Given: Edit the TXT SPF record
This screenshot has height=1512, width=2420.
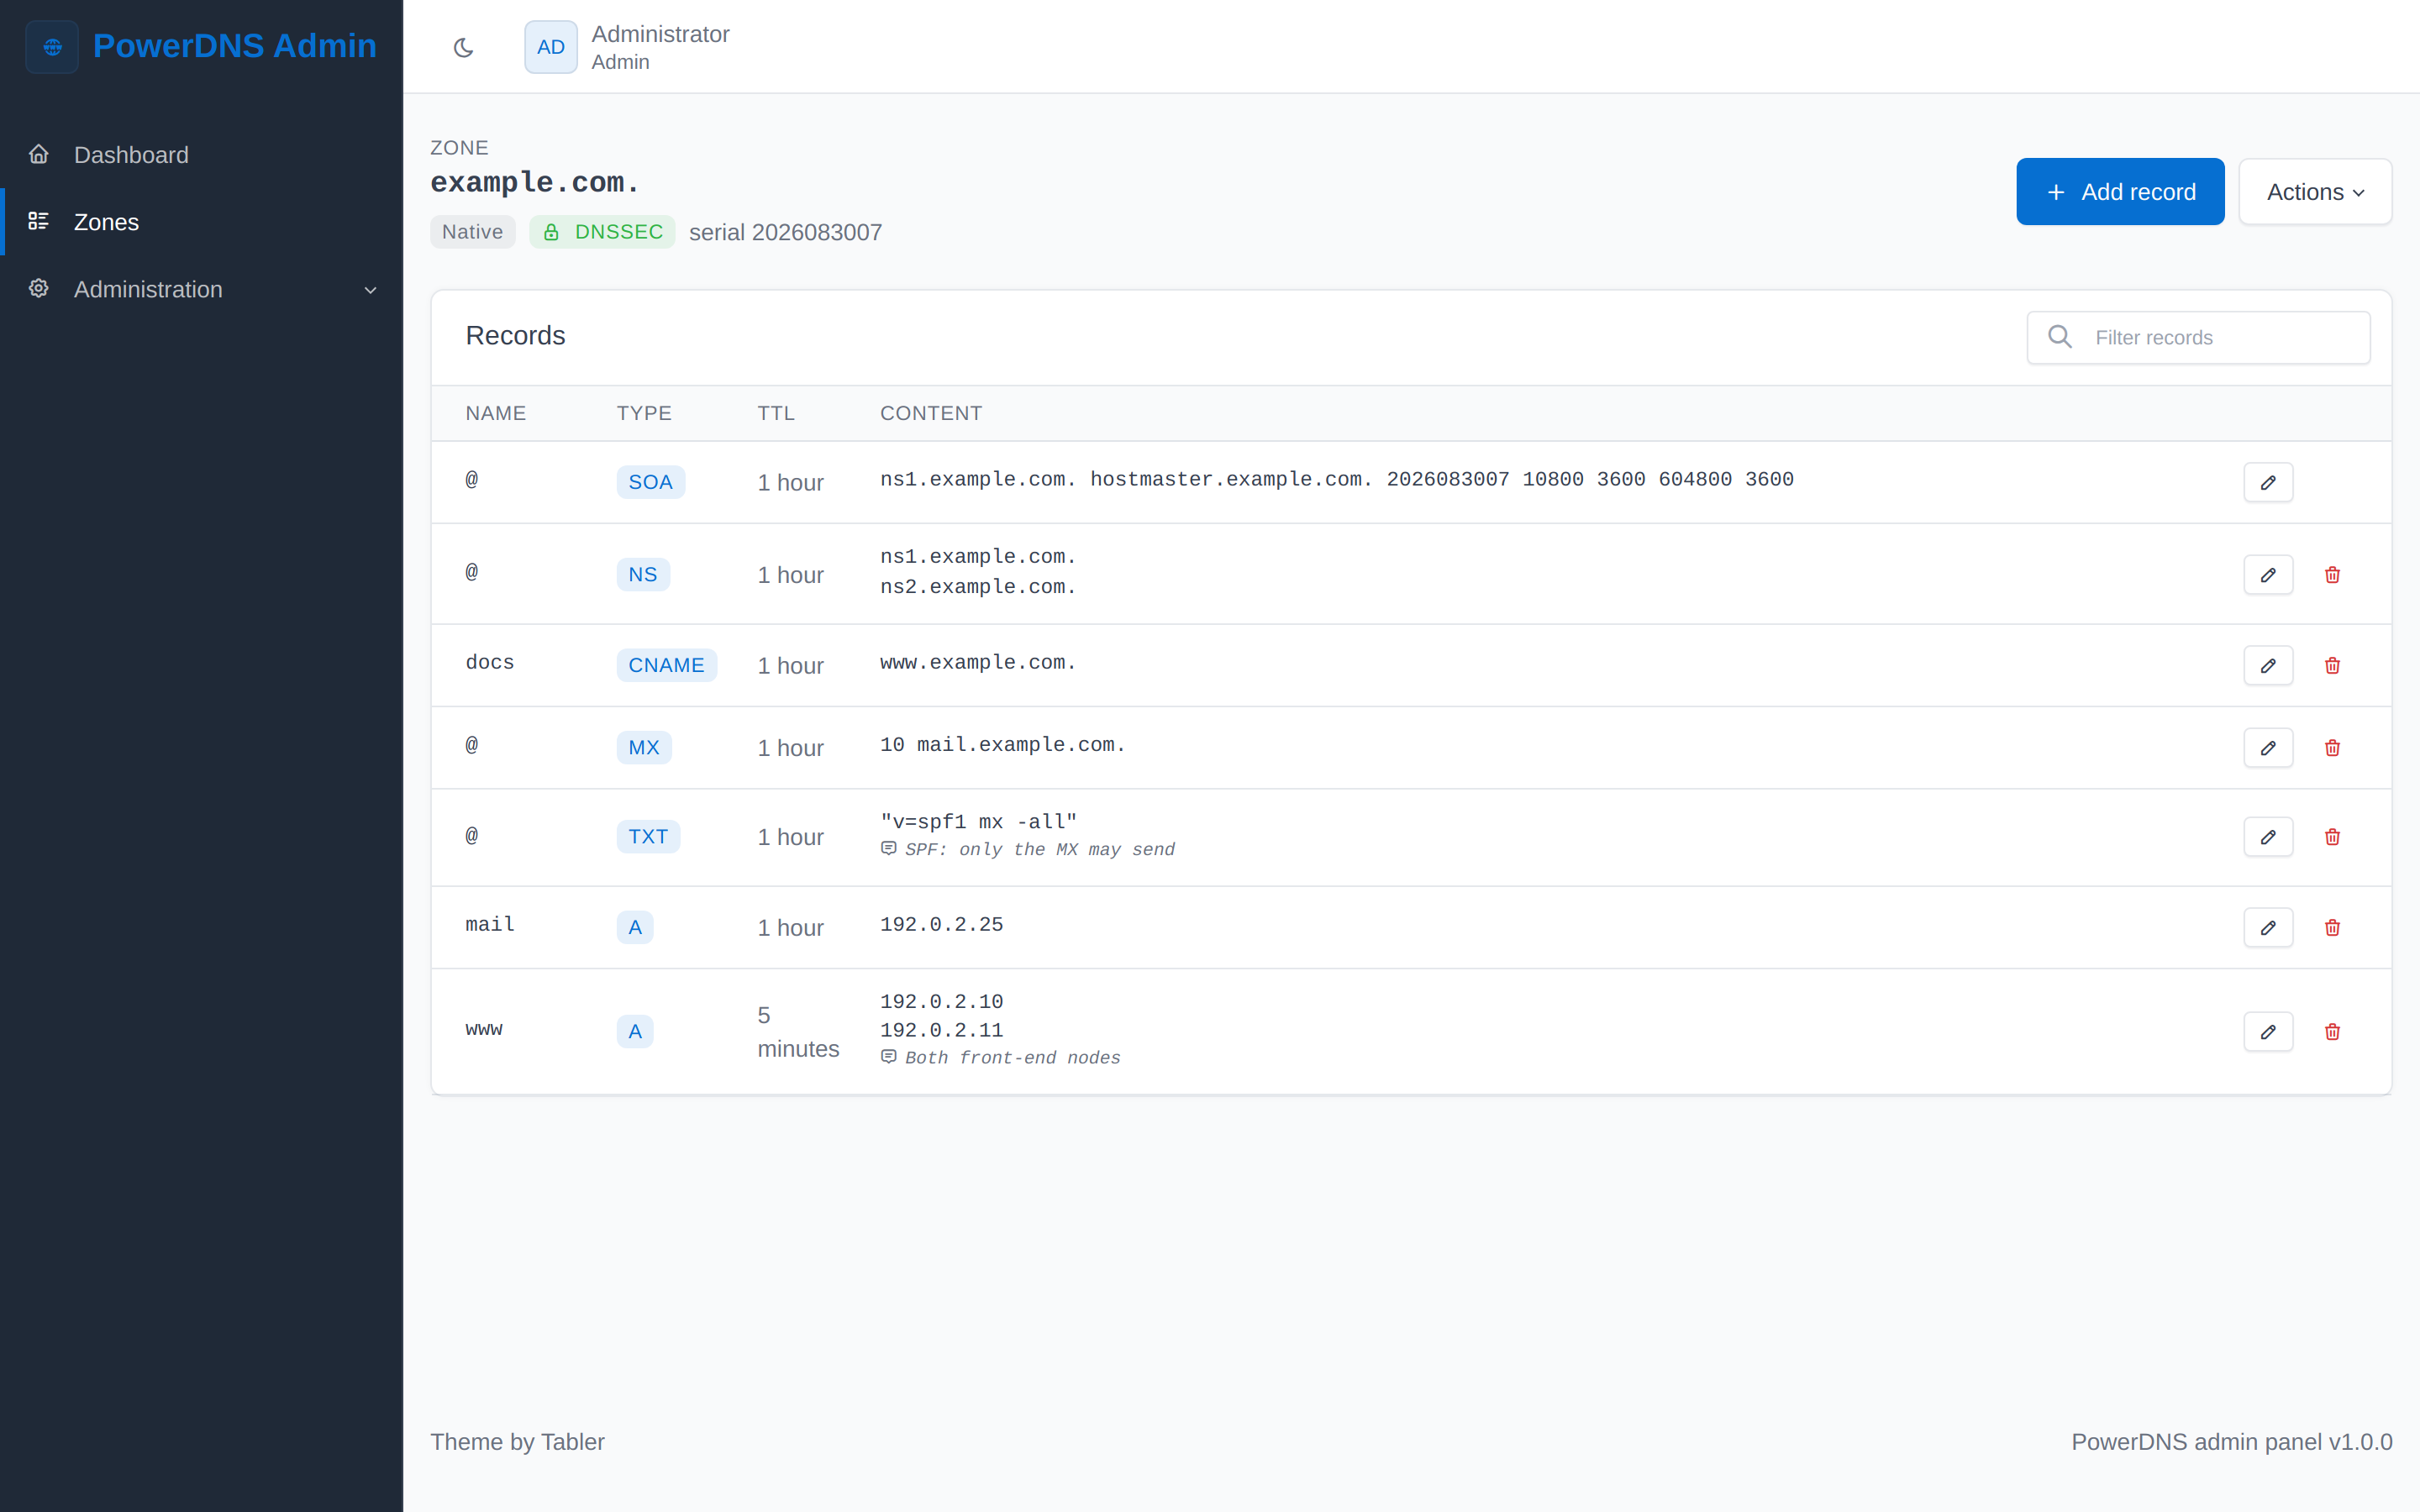Looking at the screenshot, I should pos(2268,837).
